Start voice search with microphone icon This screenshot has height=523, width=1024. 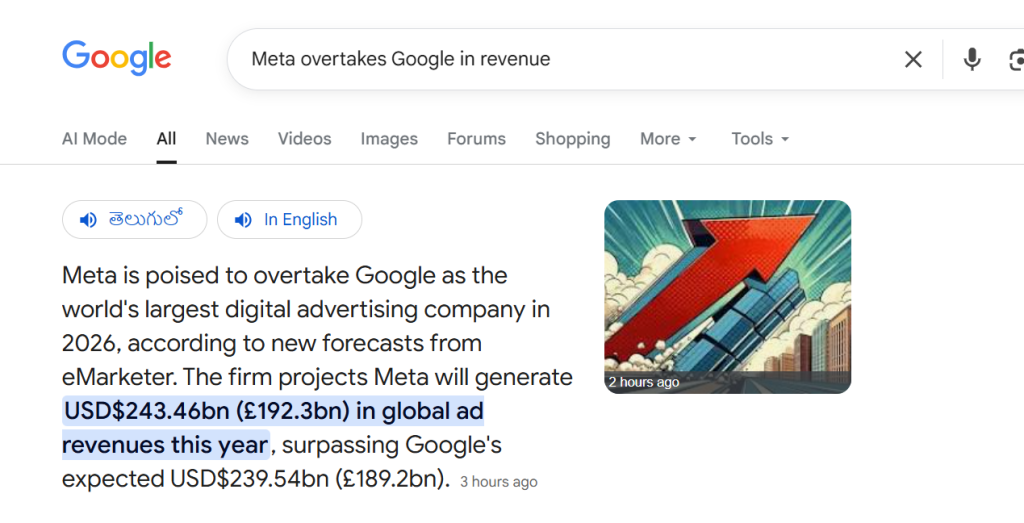[971, 59]
